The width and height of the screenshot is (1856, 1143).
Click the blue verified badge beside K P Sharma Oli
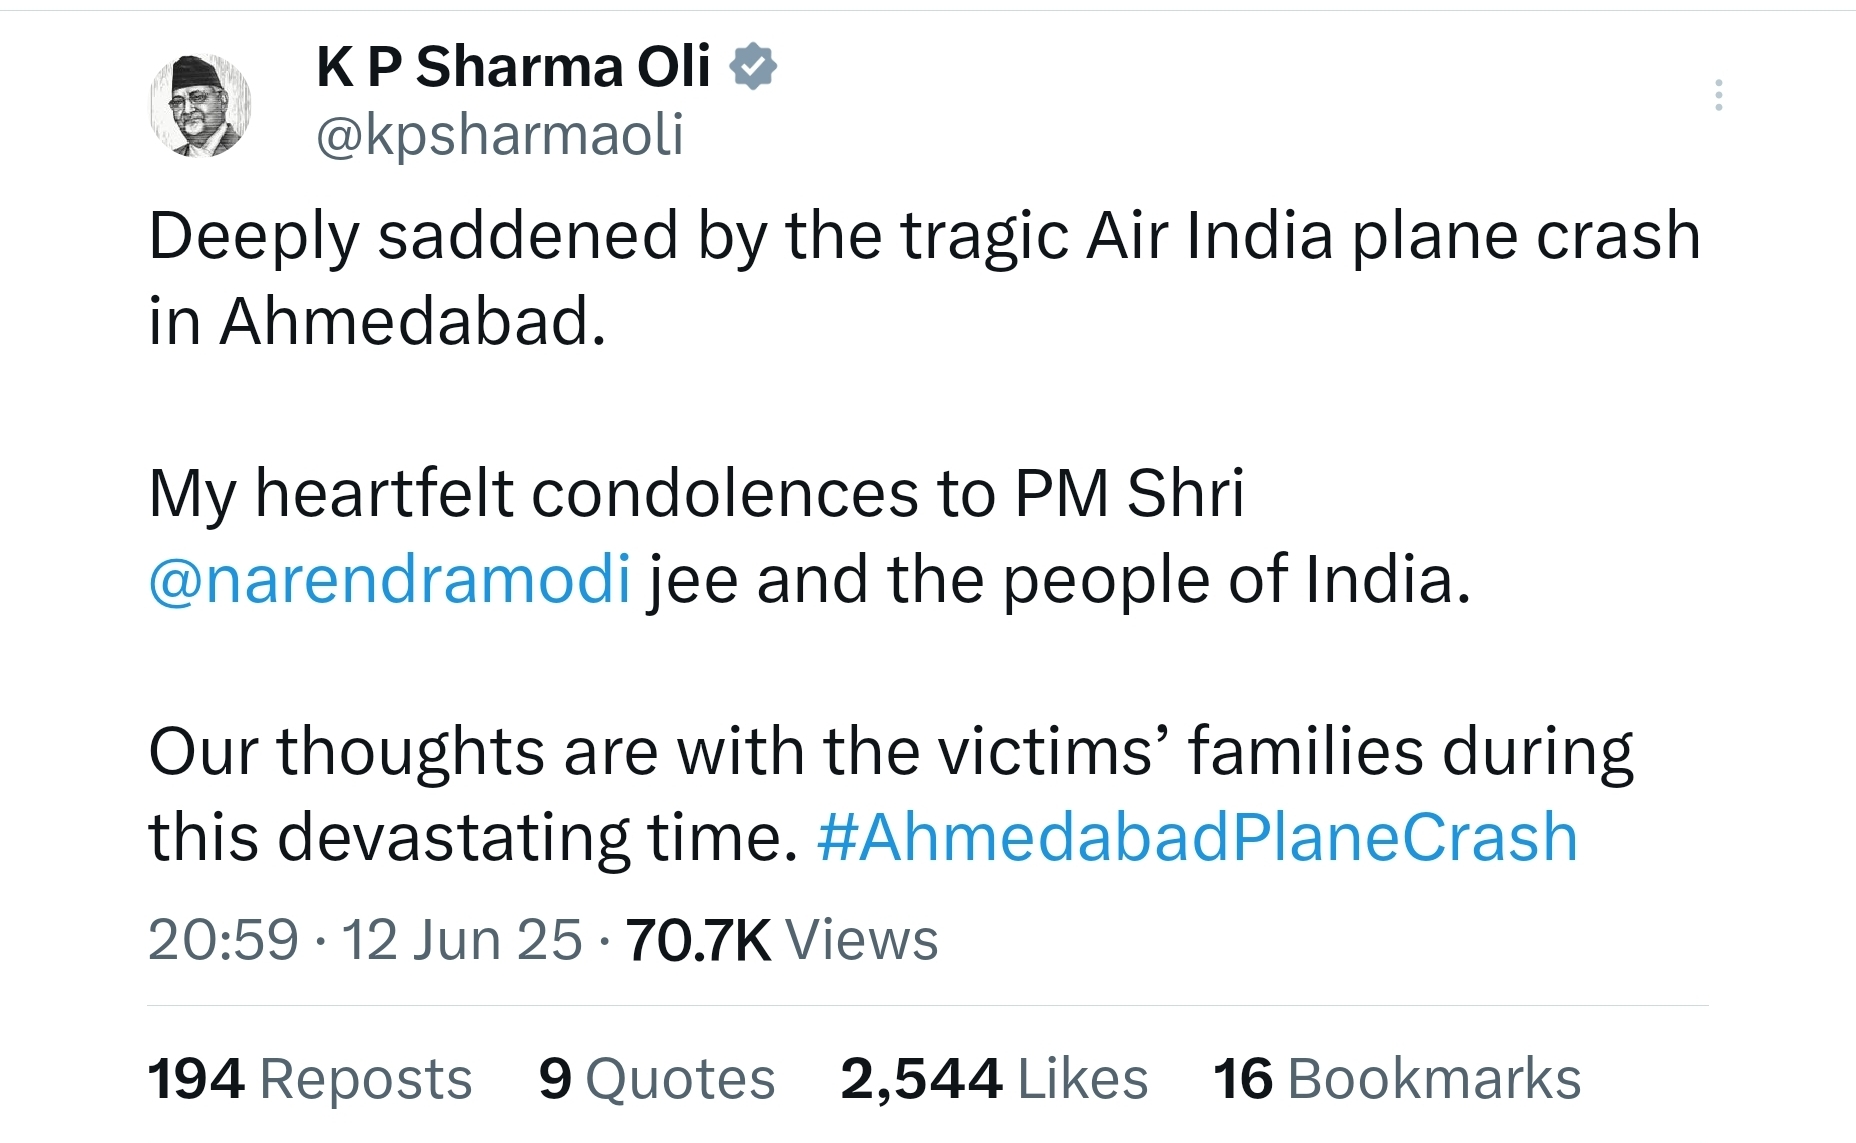[x=754, y=66]
